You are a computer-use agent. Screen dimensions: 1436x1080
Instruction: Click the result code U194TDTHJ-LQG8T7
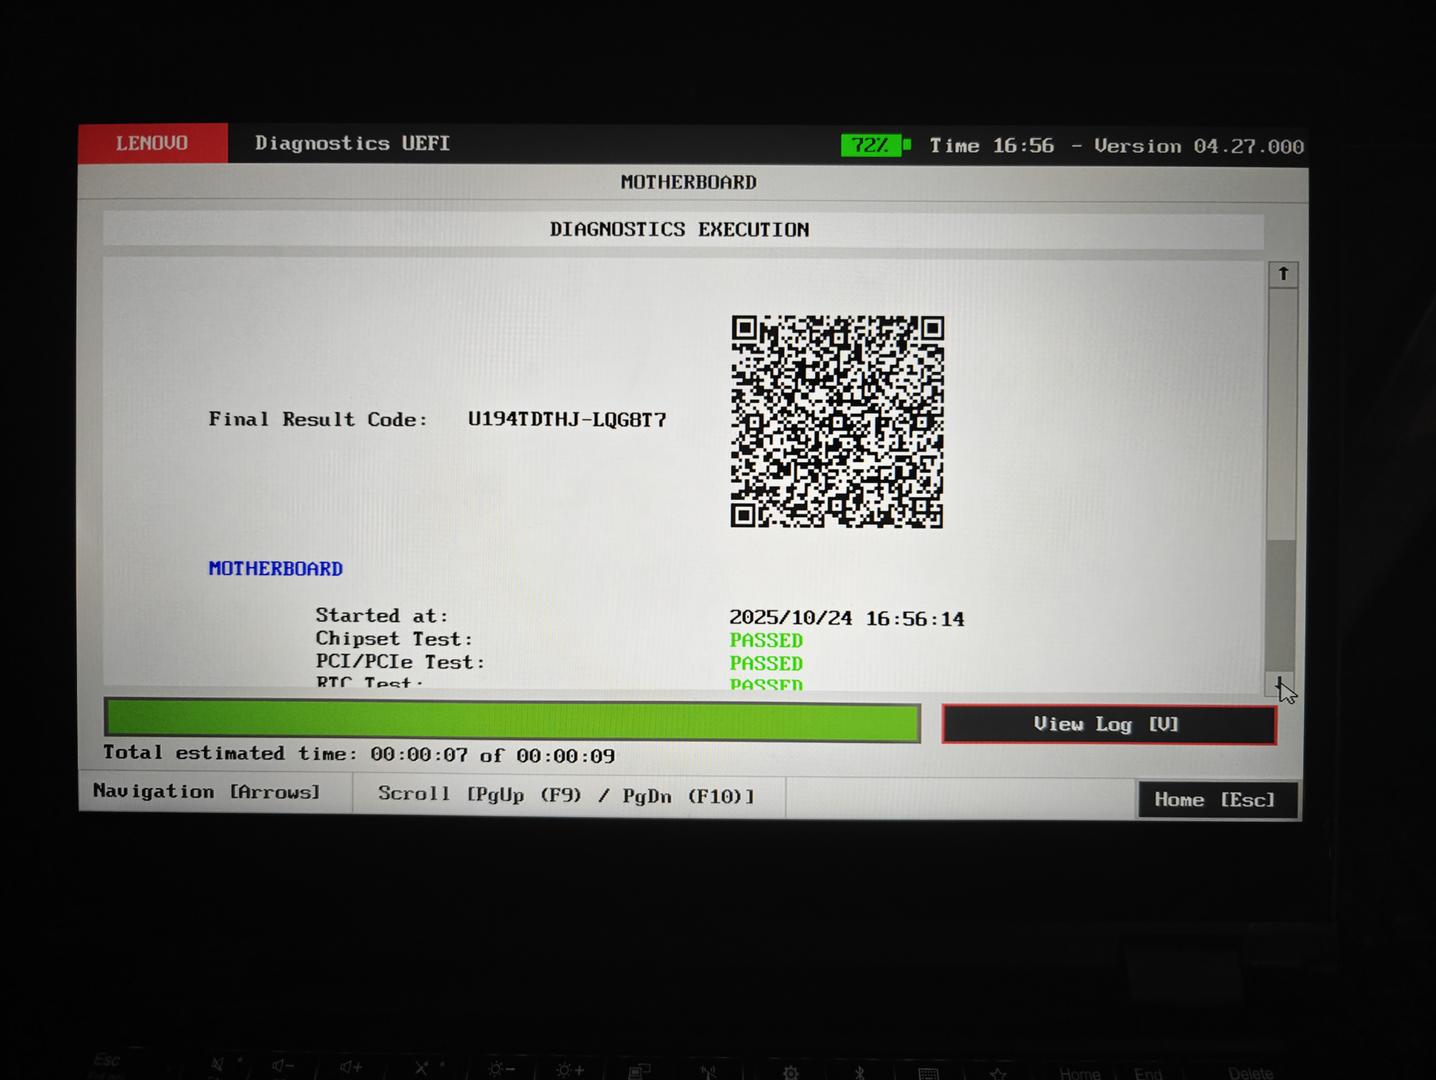567,420
